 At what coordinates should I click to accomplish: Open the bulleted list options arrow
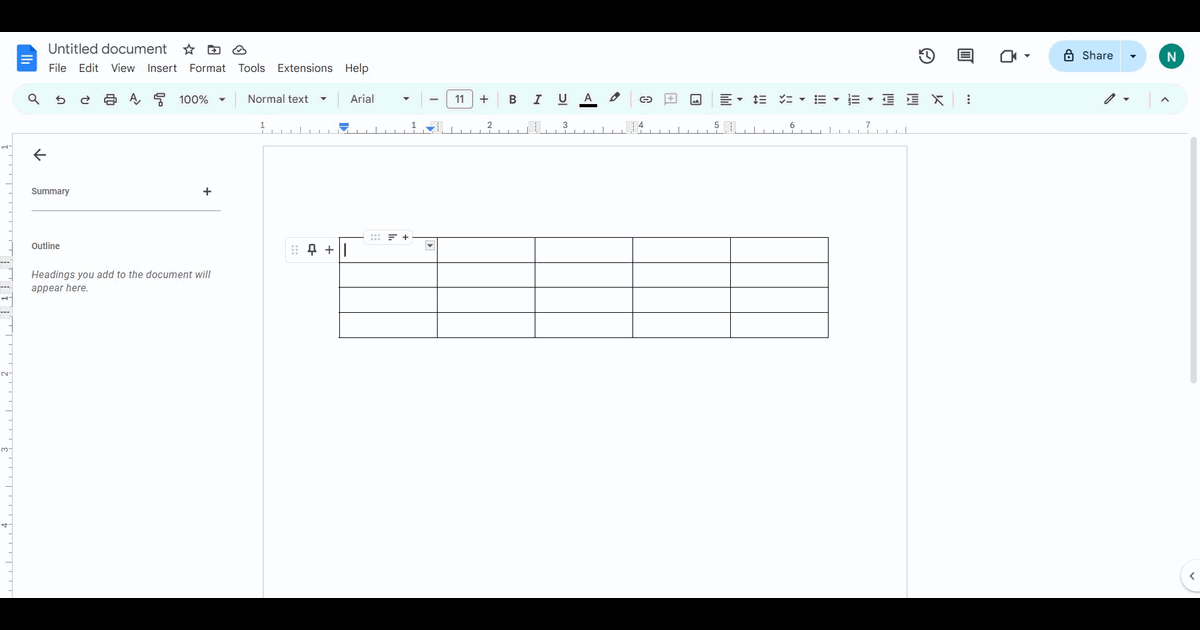pos(836,99)
